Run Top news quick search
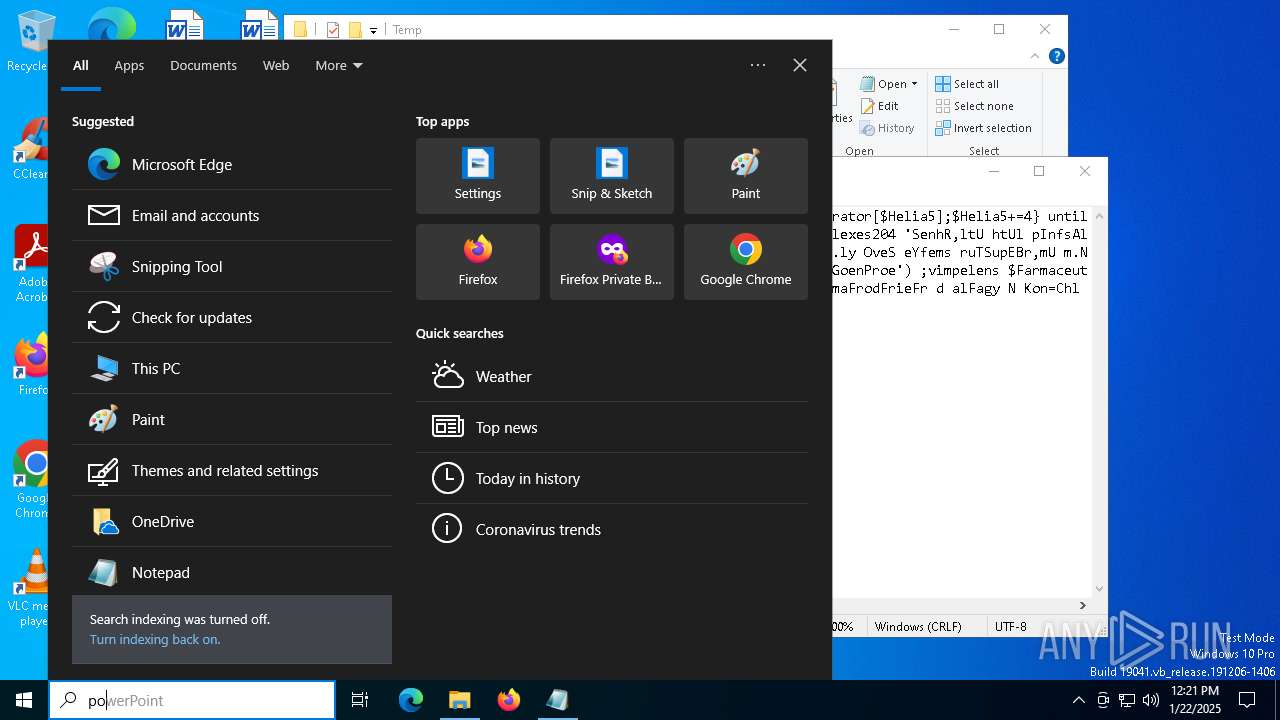 [612, 427]
